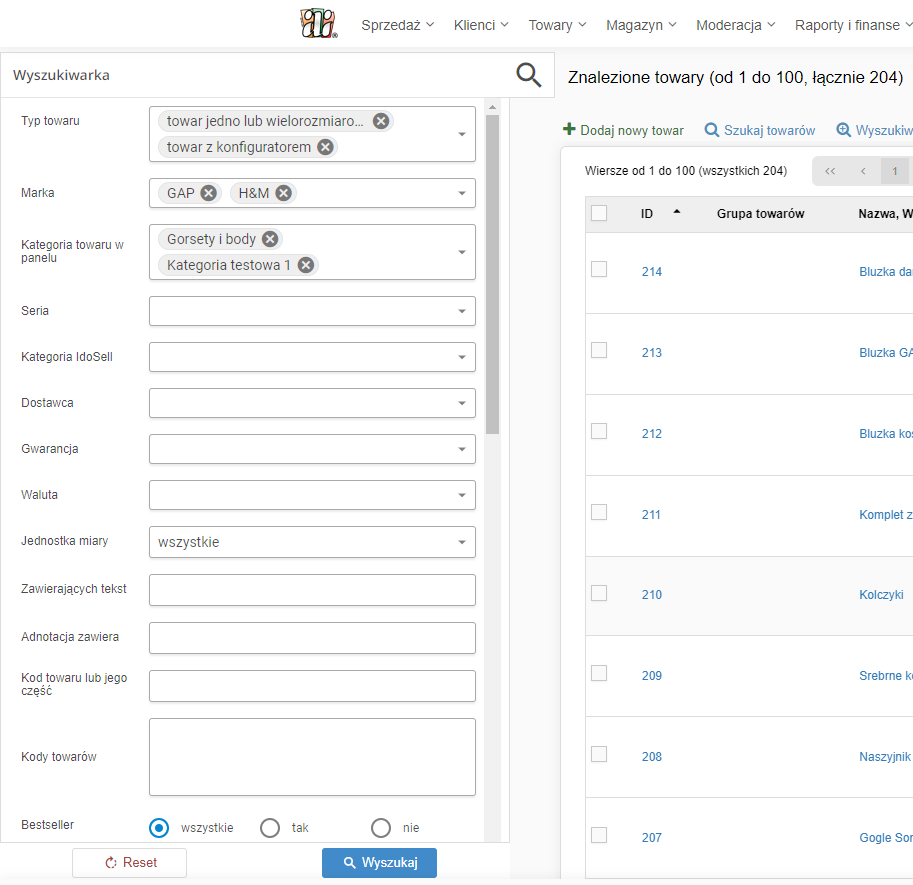913x885 pixels.
Task: Click the Reset button
Action: tap(130, 862)
